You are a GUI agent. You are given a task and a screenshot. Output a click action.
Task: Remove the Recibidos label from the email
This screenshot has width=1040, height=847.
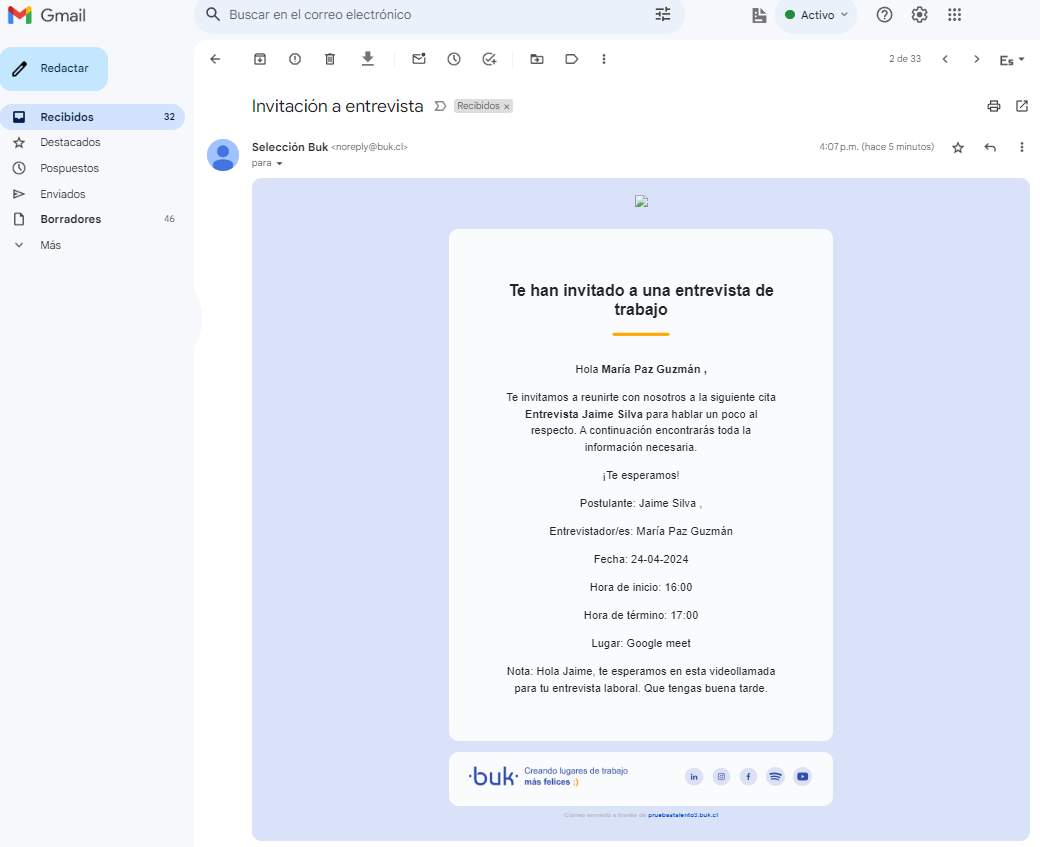click(x=506, y=106)
